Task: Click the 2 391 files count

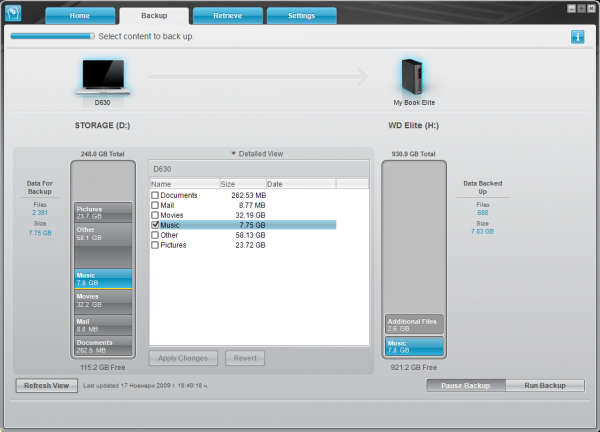Action: 40,212
